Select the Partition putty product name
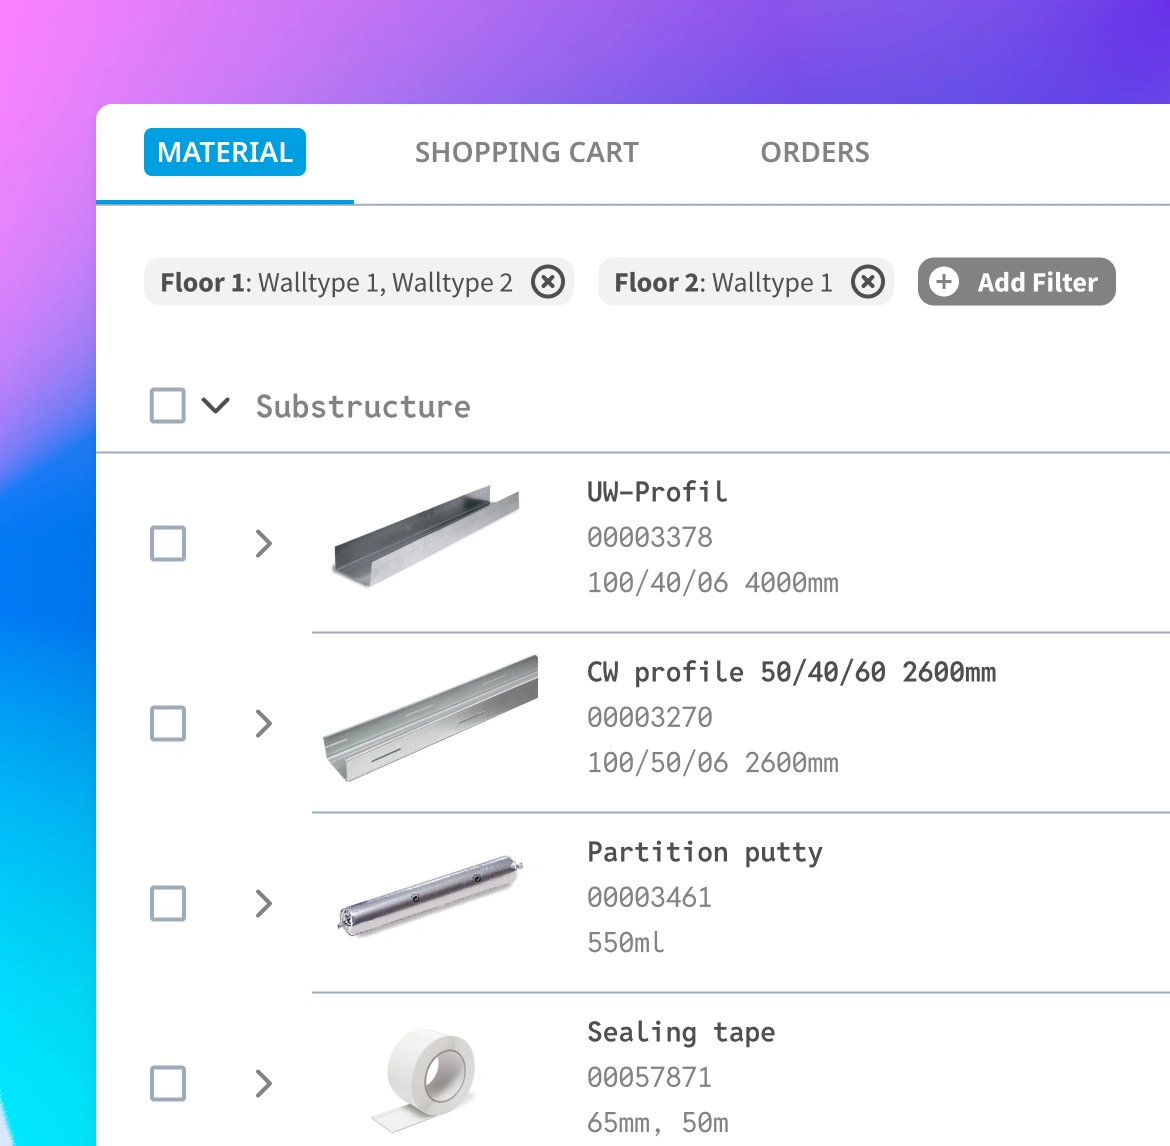Viewport: 1170px width, 1146px height. pyautogui.click(x=704, y=852)
